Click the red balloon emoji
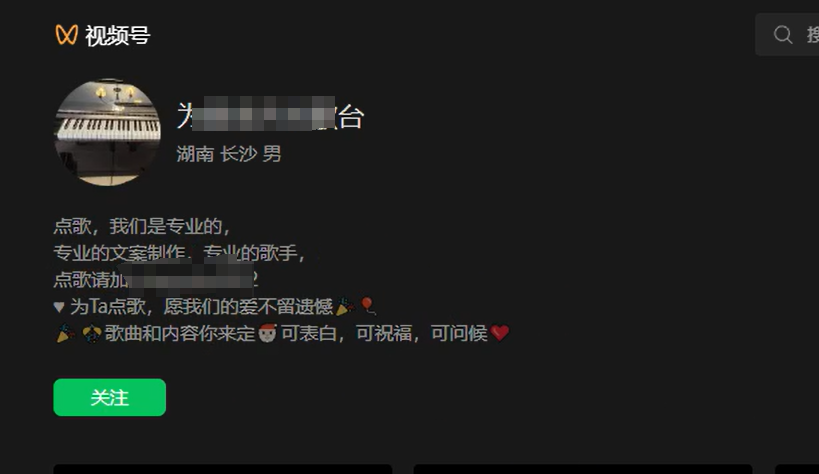This screenshot has height=474, width=819. coord(368,306)
